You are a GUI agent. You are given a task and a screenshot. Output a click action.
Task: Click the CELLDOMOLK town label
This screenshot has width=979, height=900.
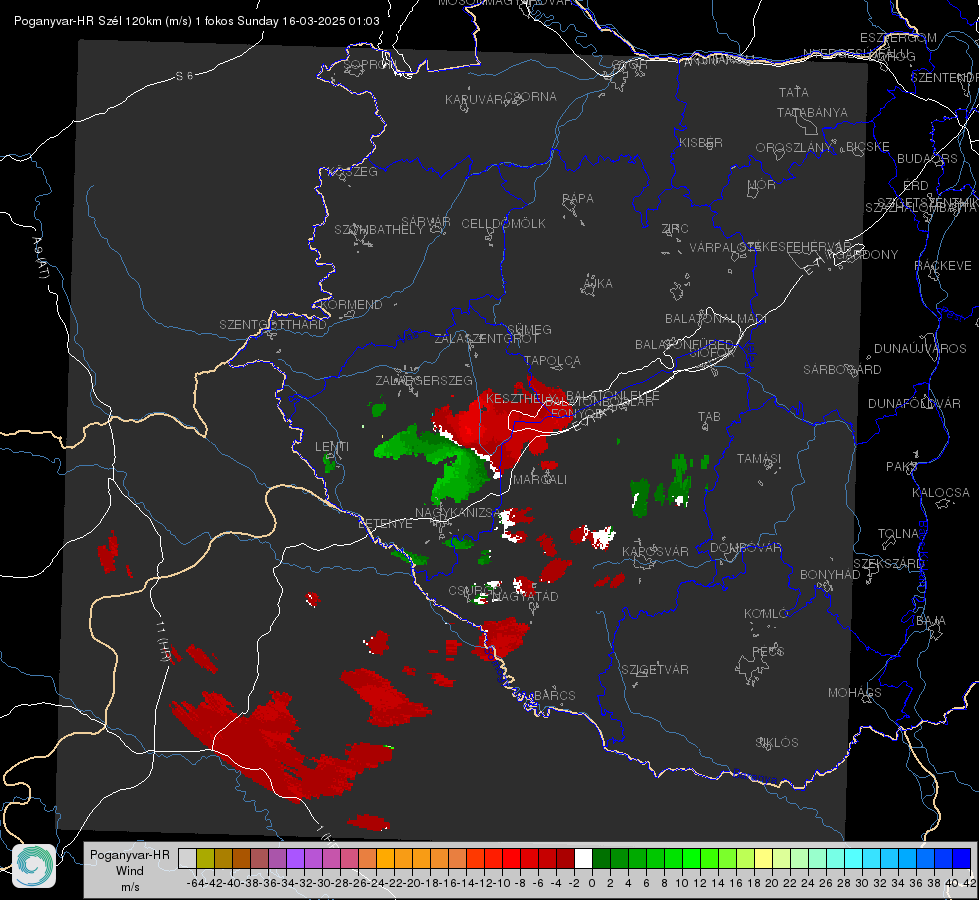point(503,224)
